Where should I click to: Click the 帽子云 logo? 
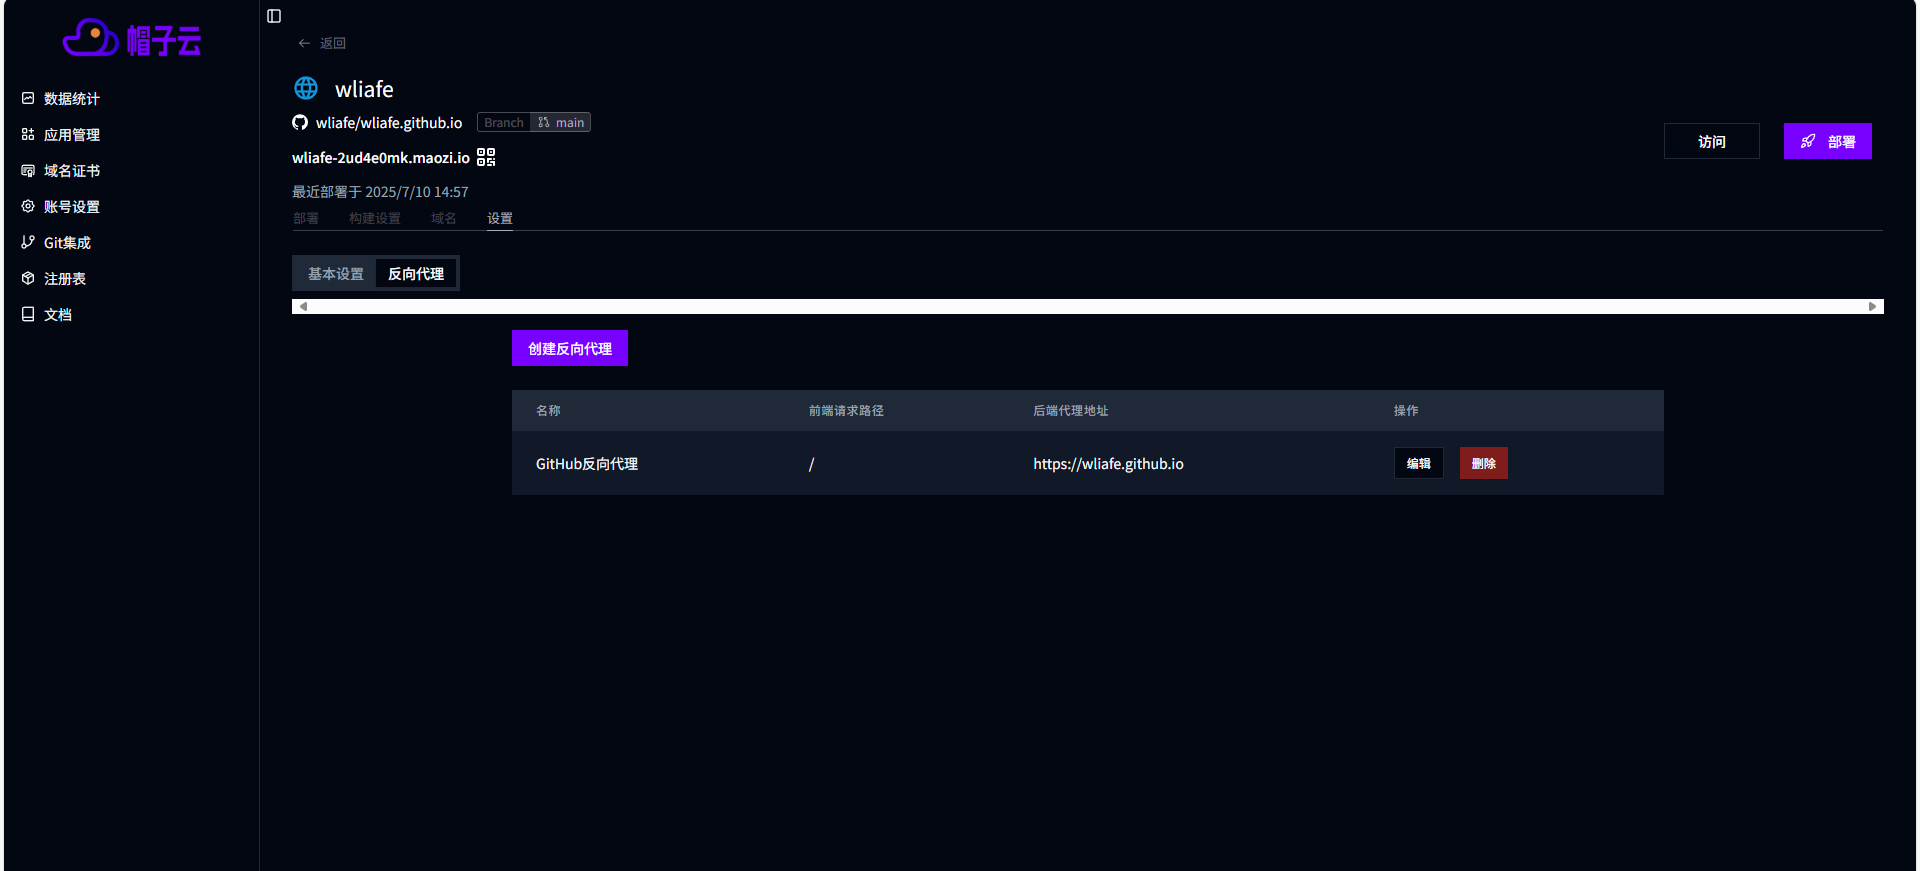tap(132, 40)
